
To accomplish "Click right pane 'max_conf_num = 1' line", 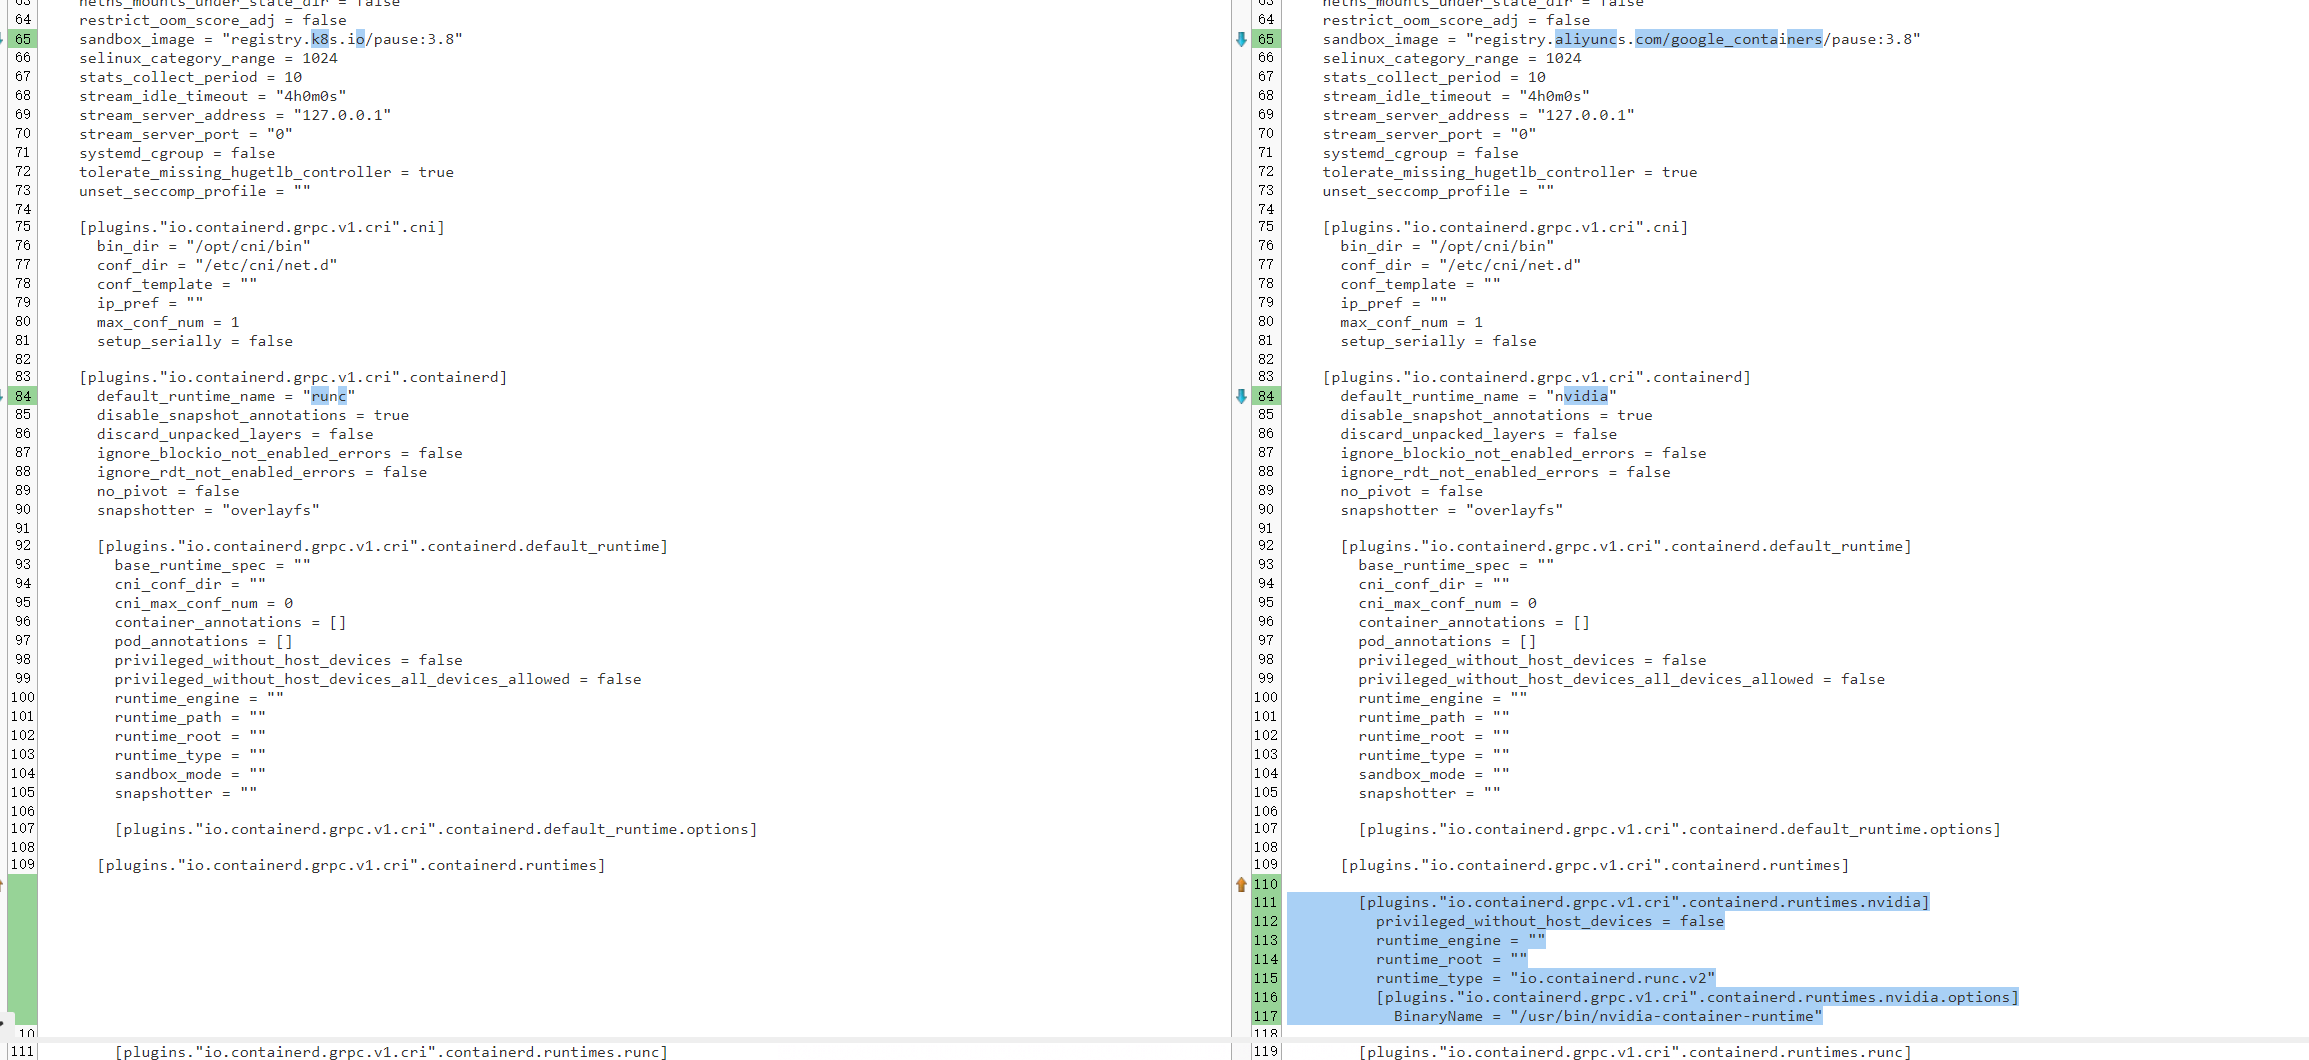I will click(1411, 322).
